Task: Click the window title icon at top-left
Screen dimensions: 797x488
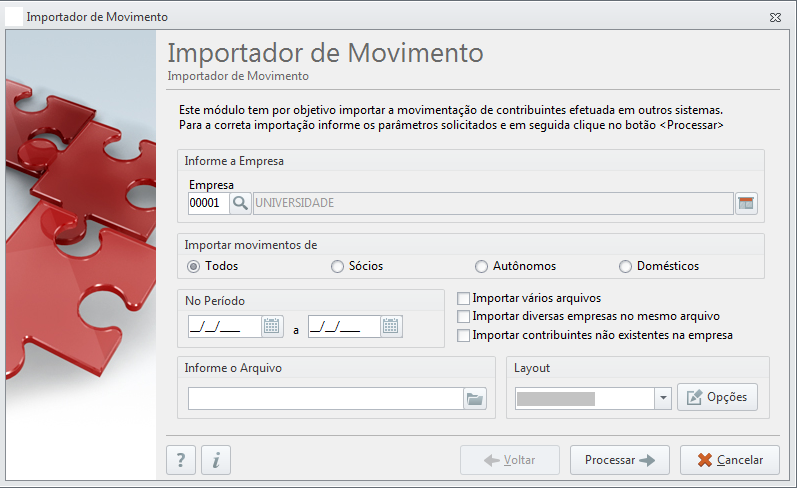Action: 14,17
